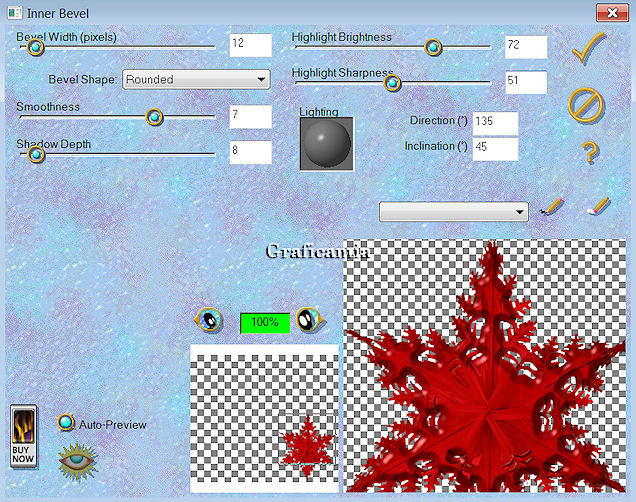
Task: Open the Bevel Shape Rounded dropdown
Action: [x=196, y=79]
